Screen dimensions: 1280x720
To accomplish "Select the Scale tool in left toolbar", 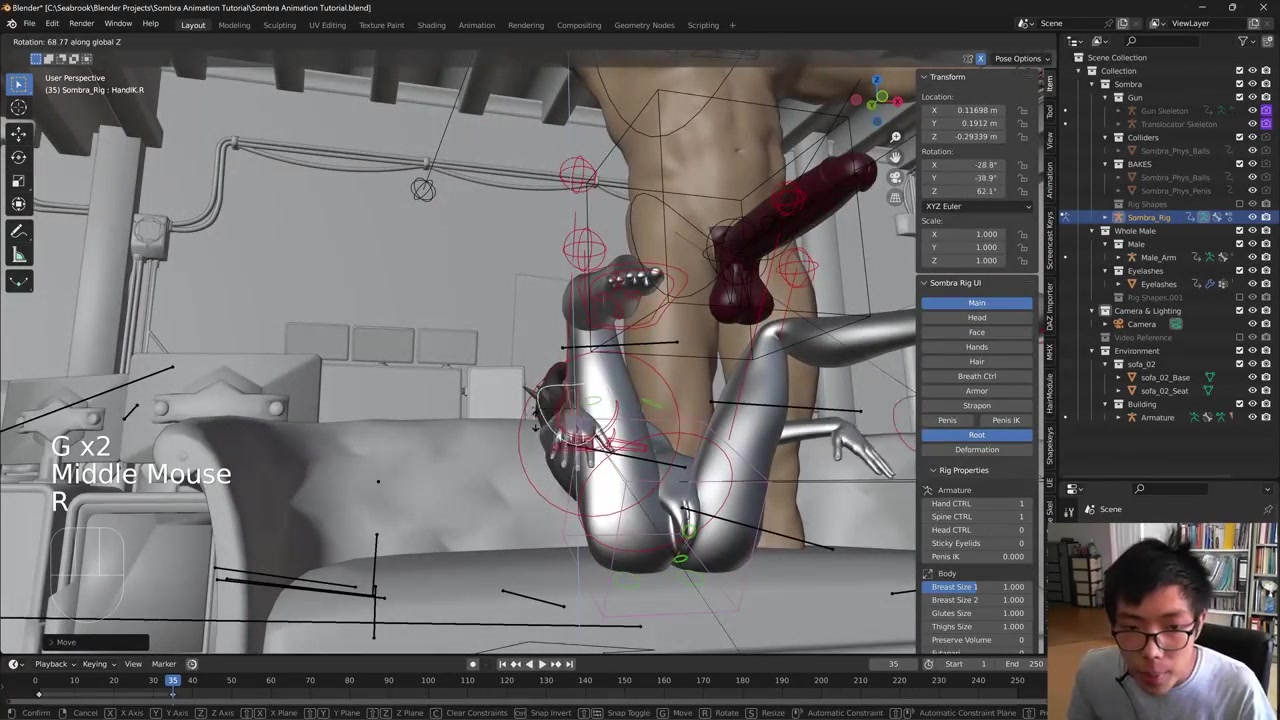I will [18, 181].
